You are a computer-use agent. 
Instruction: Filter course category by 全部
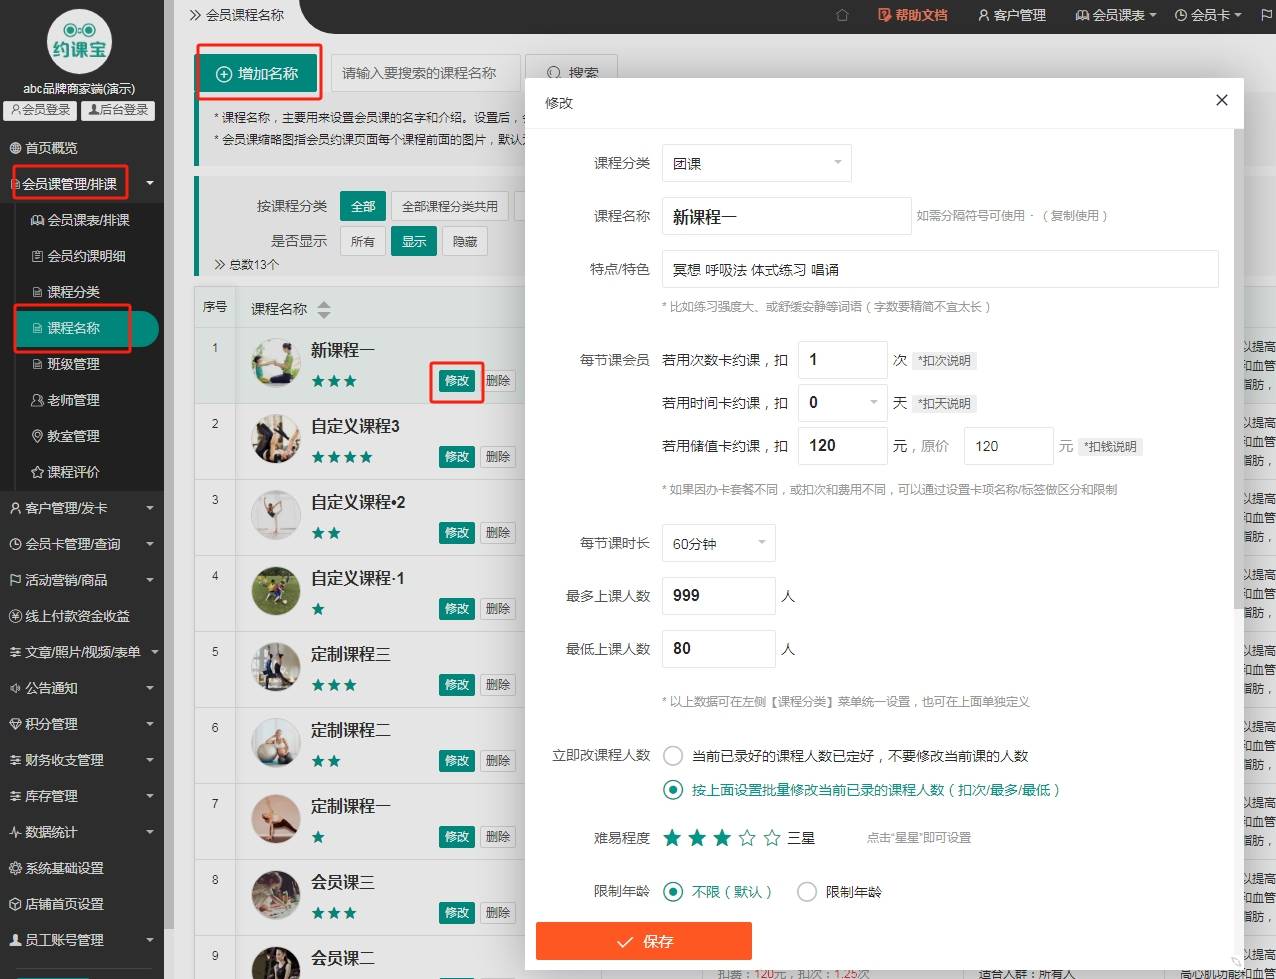[363, 206]
